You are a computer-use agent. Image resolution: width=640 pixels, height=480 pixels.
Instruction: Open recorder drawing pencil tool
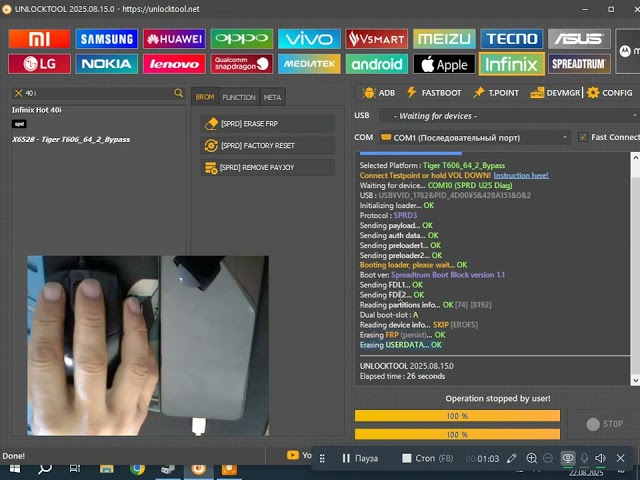click(511, 458)
